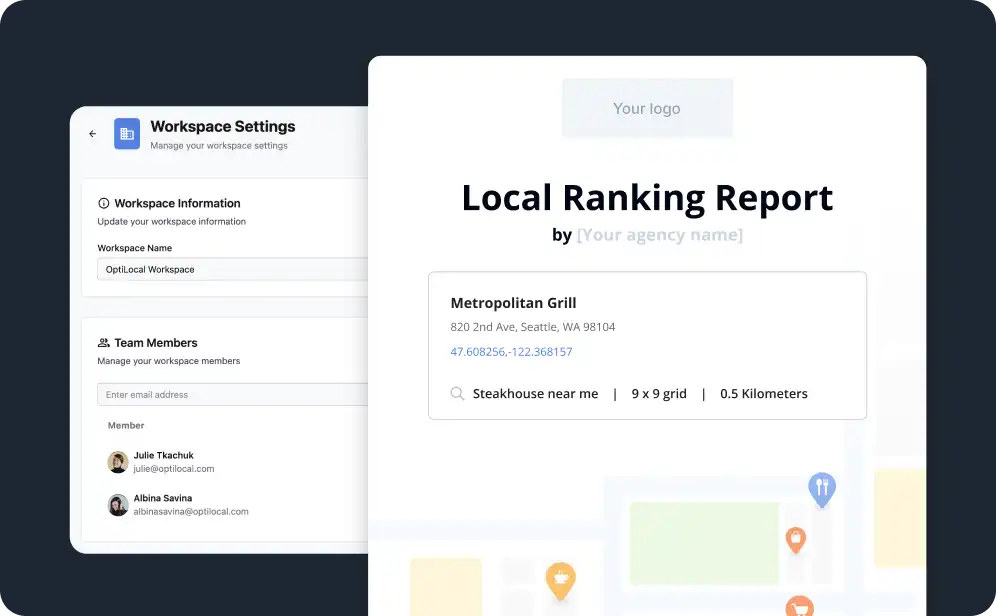Open the 47.608256,-122.368157 coordinates link
996x616 pixels.
pyautogui.click(x=511, y=352)
